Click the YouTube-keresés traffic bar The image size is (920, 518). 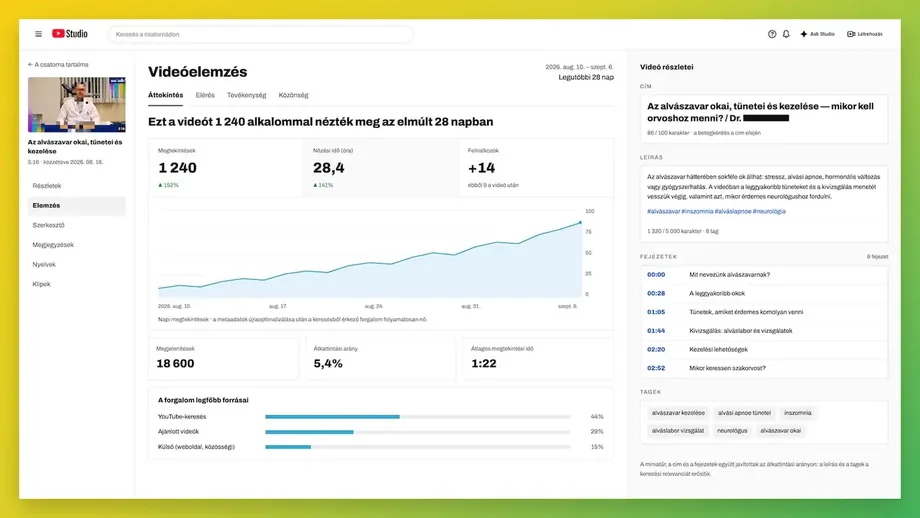417,417
